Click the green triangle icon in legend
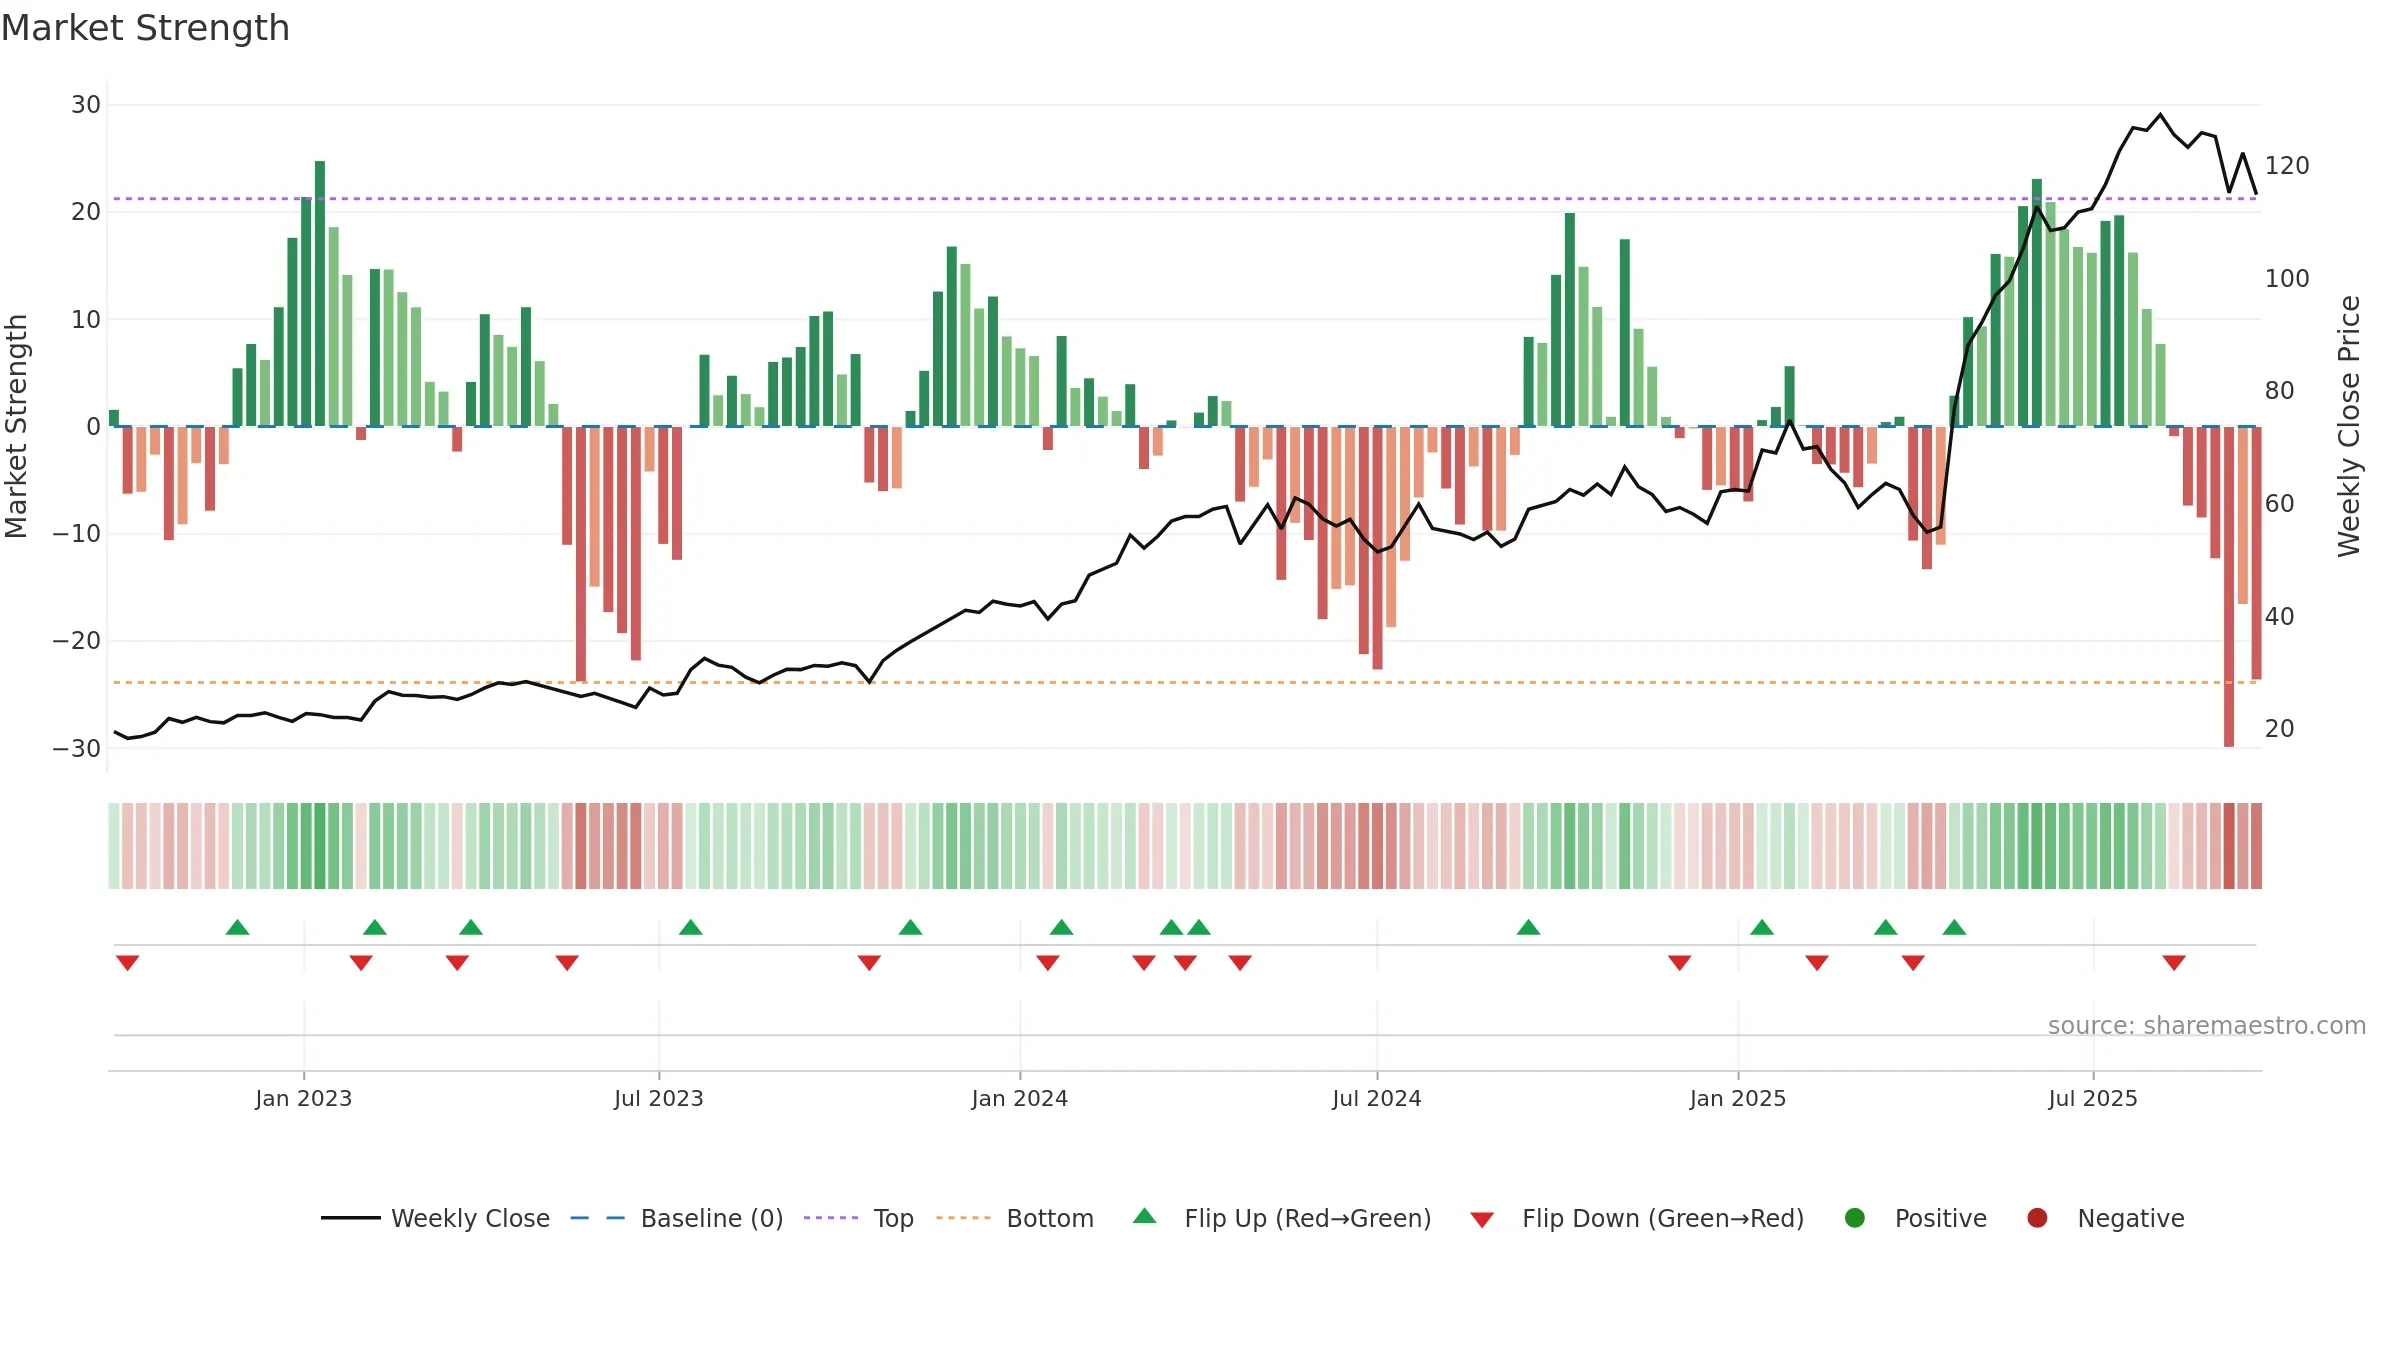This screenshot has width=2400, height=1350. point(1145,1216)
